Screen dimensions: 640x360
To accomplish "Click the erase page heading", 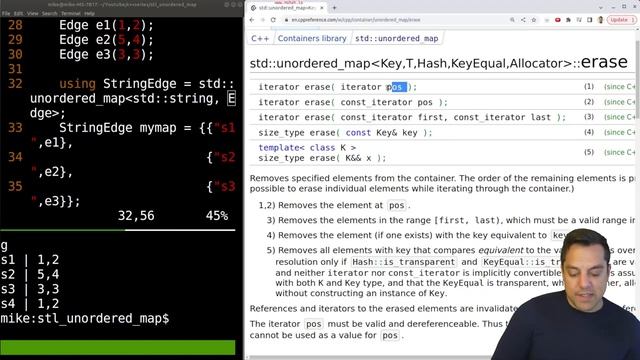I will (x=439, y=62).
